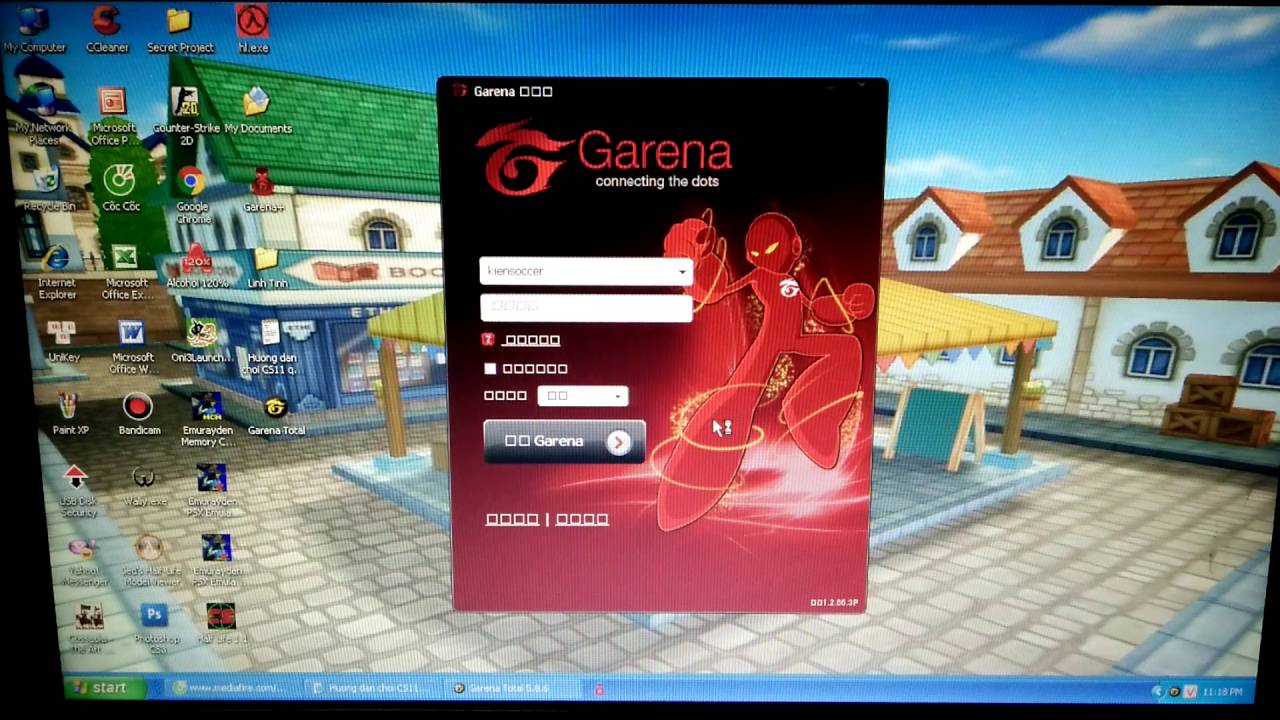This screenshot has width=1280, height=720.
Task: Open Emurayden Memory C... shortcut
Action: click(x=207, y=419)
